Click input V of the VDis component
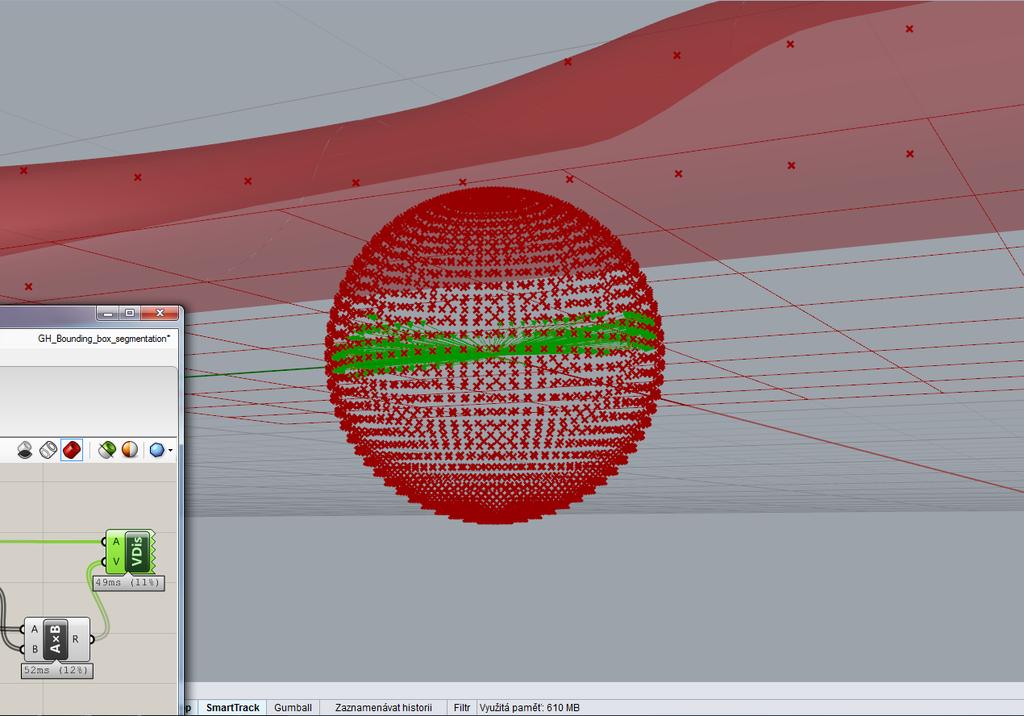1024x716 pixels. [116, 562]
